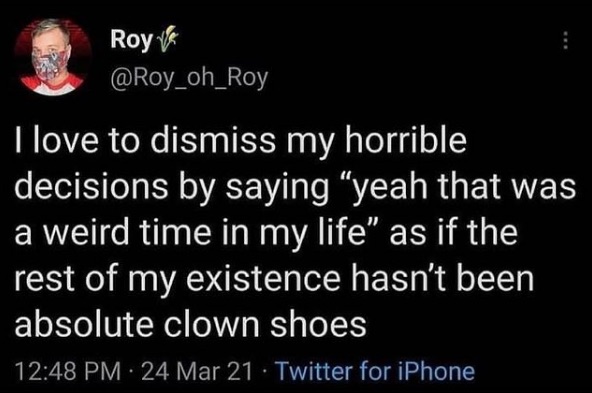The image size is (592, 393).
Task: Click the word 'saying' in the tweet
Action: (278, 189)
